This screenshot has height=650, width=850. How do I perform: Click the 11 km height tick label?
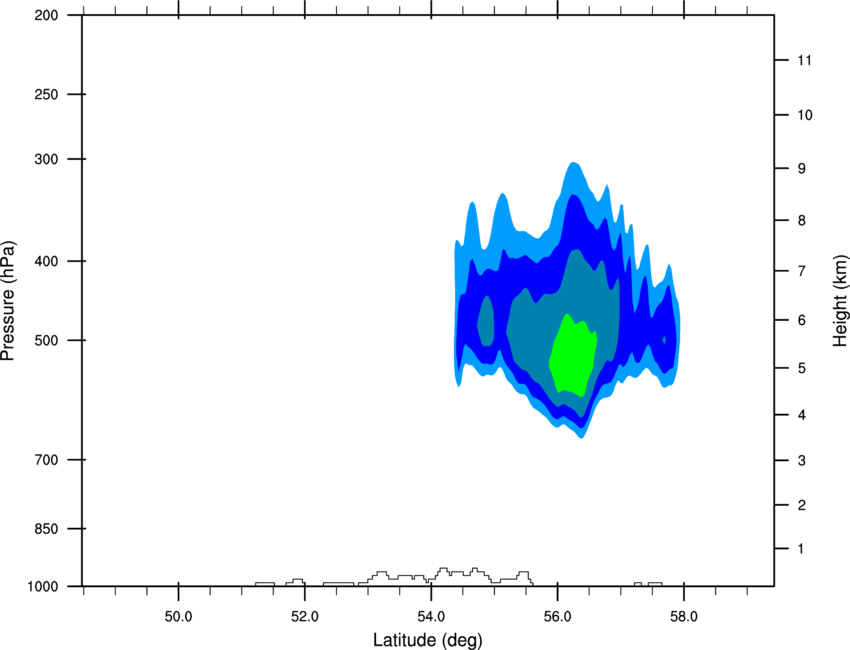(804, 60)
